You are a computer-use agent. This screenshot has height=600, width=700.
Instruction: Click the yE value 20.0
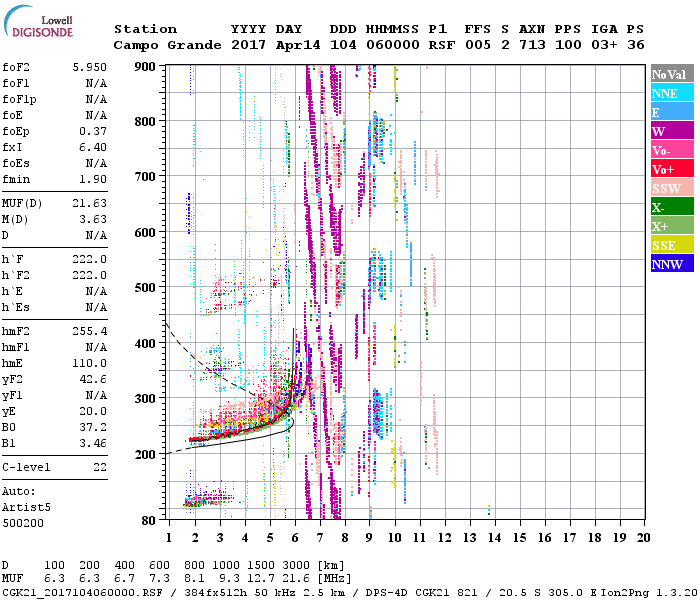point(93,411)
